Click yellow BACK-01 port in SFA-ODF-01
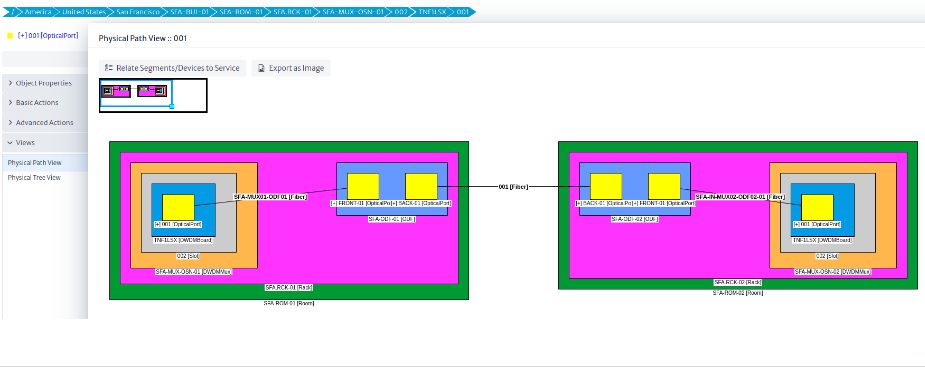The width and height of the screenshot is (925, 391). (421, 186)
